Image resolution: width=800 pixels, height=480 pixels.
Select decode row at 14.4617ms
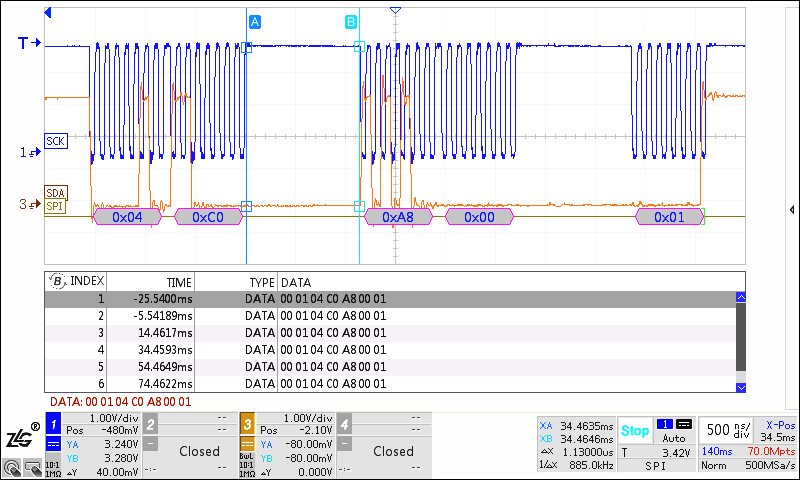[x=390, y=333]
